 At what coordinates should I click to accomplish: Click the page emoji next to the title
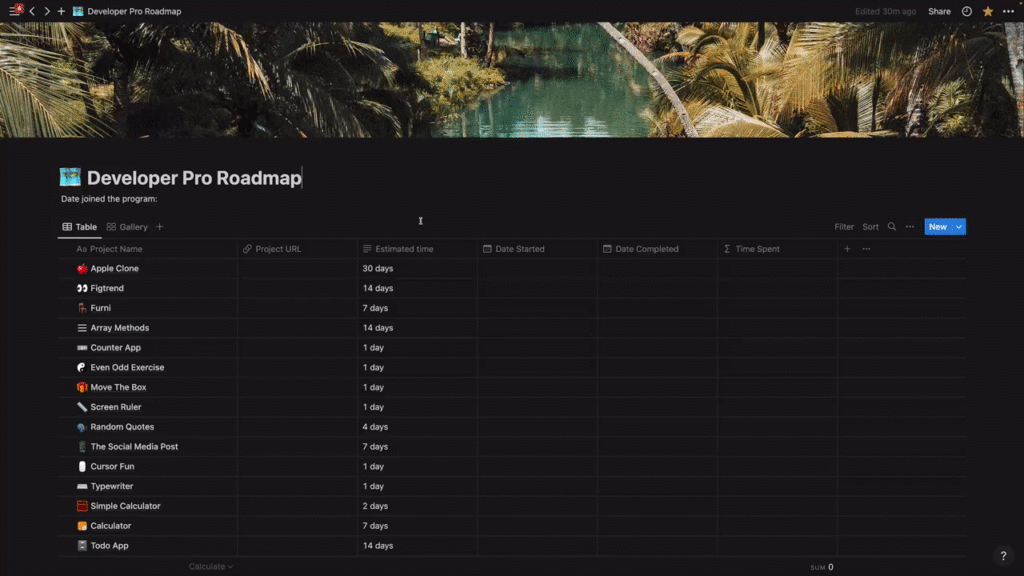(x=70, y=176)
